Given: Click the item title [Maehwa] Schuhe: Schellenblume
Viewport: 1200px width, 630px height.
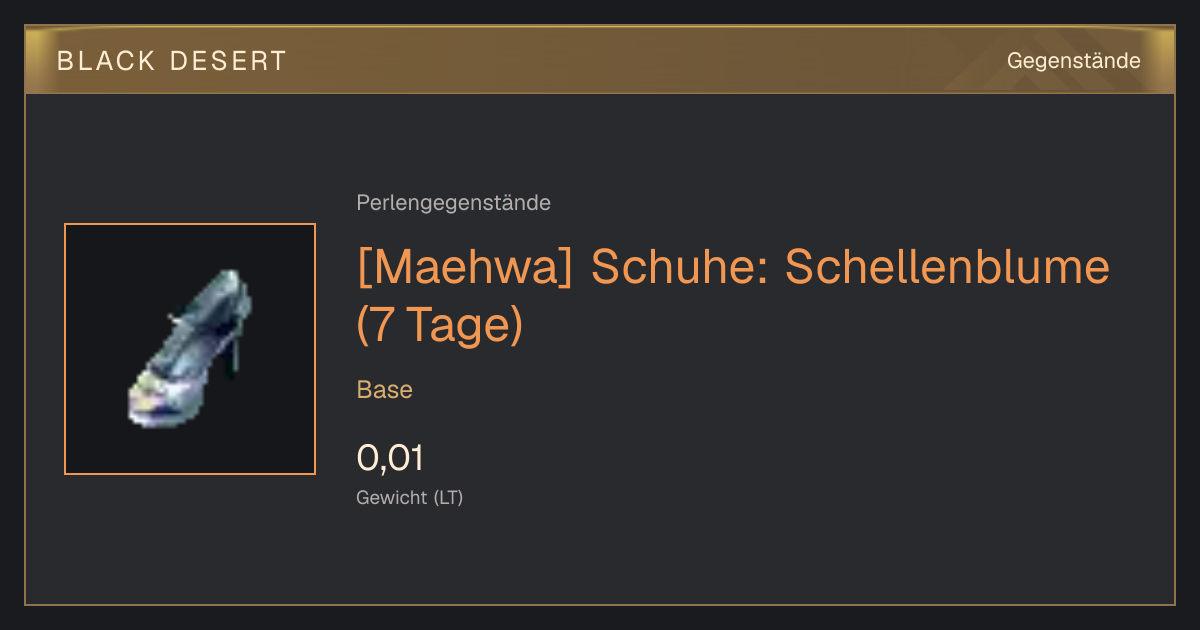Looking at the screenshot, I should (x=733, y=268).
